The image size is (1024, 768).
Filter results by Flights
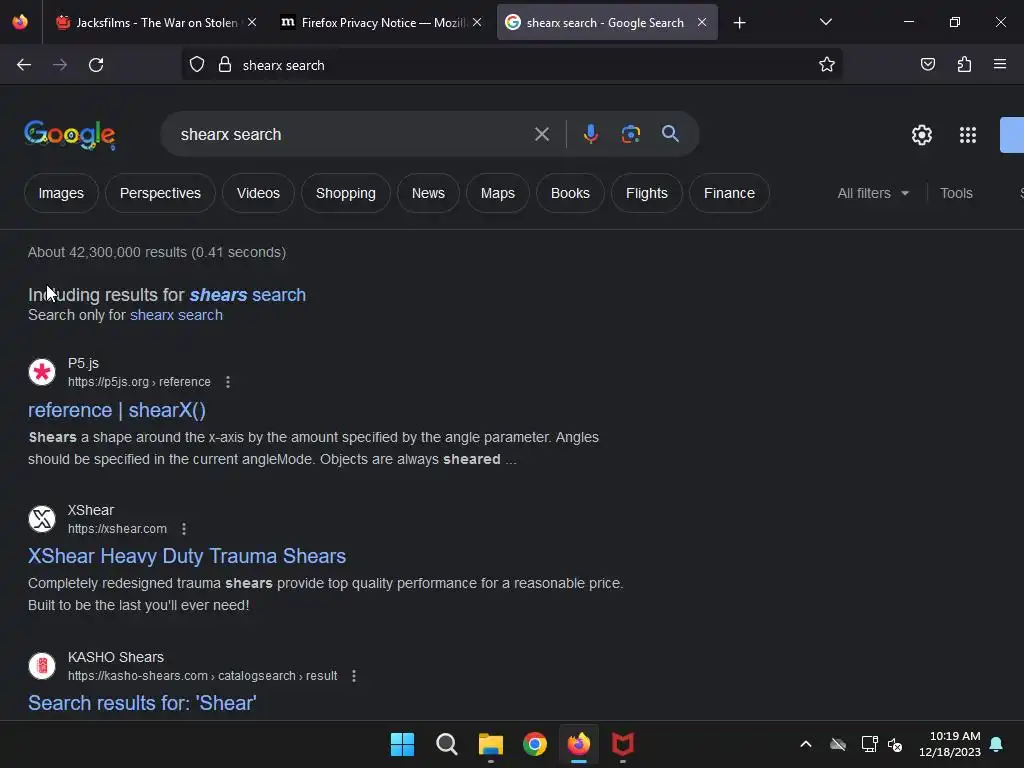tap(647, 193)
